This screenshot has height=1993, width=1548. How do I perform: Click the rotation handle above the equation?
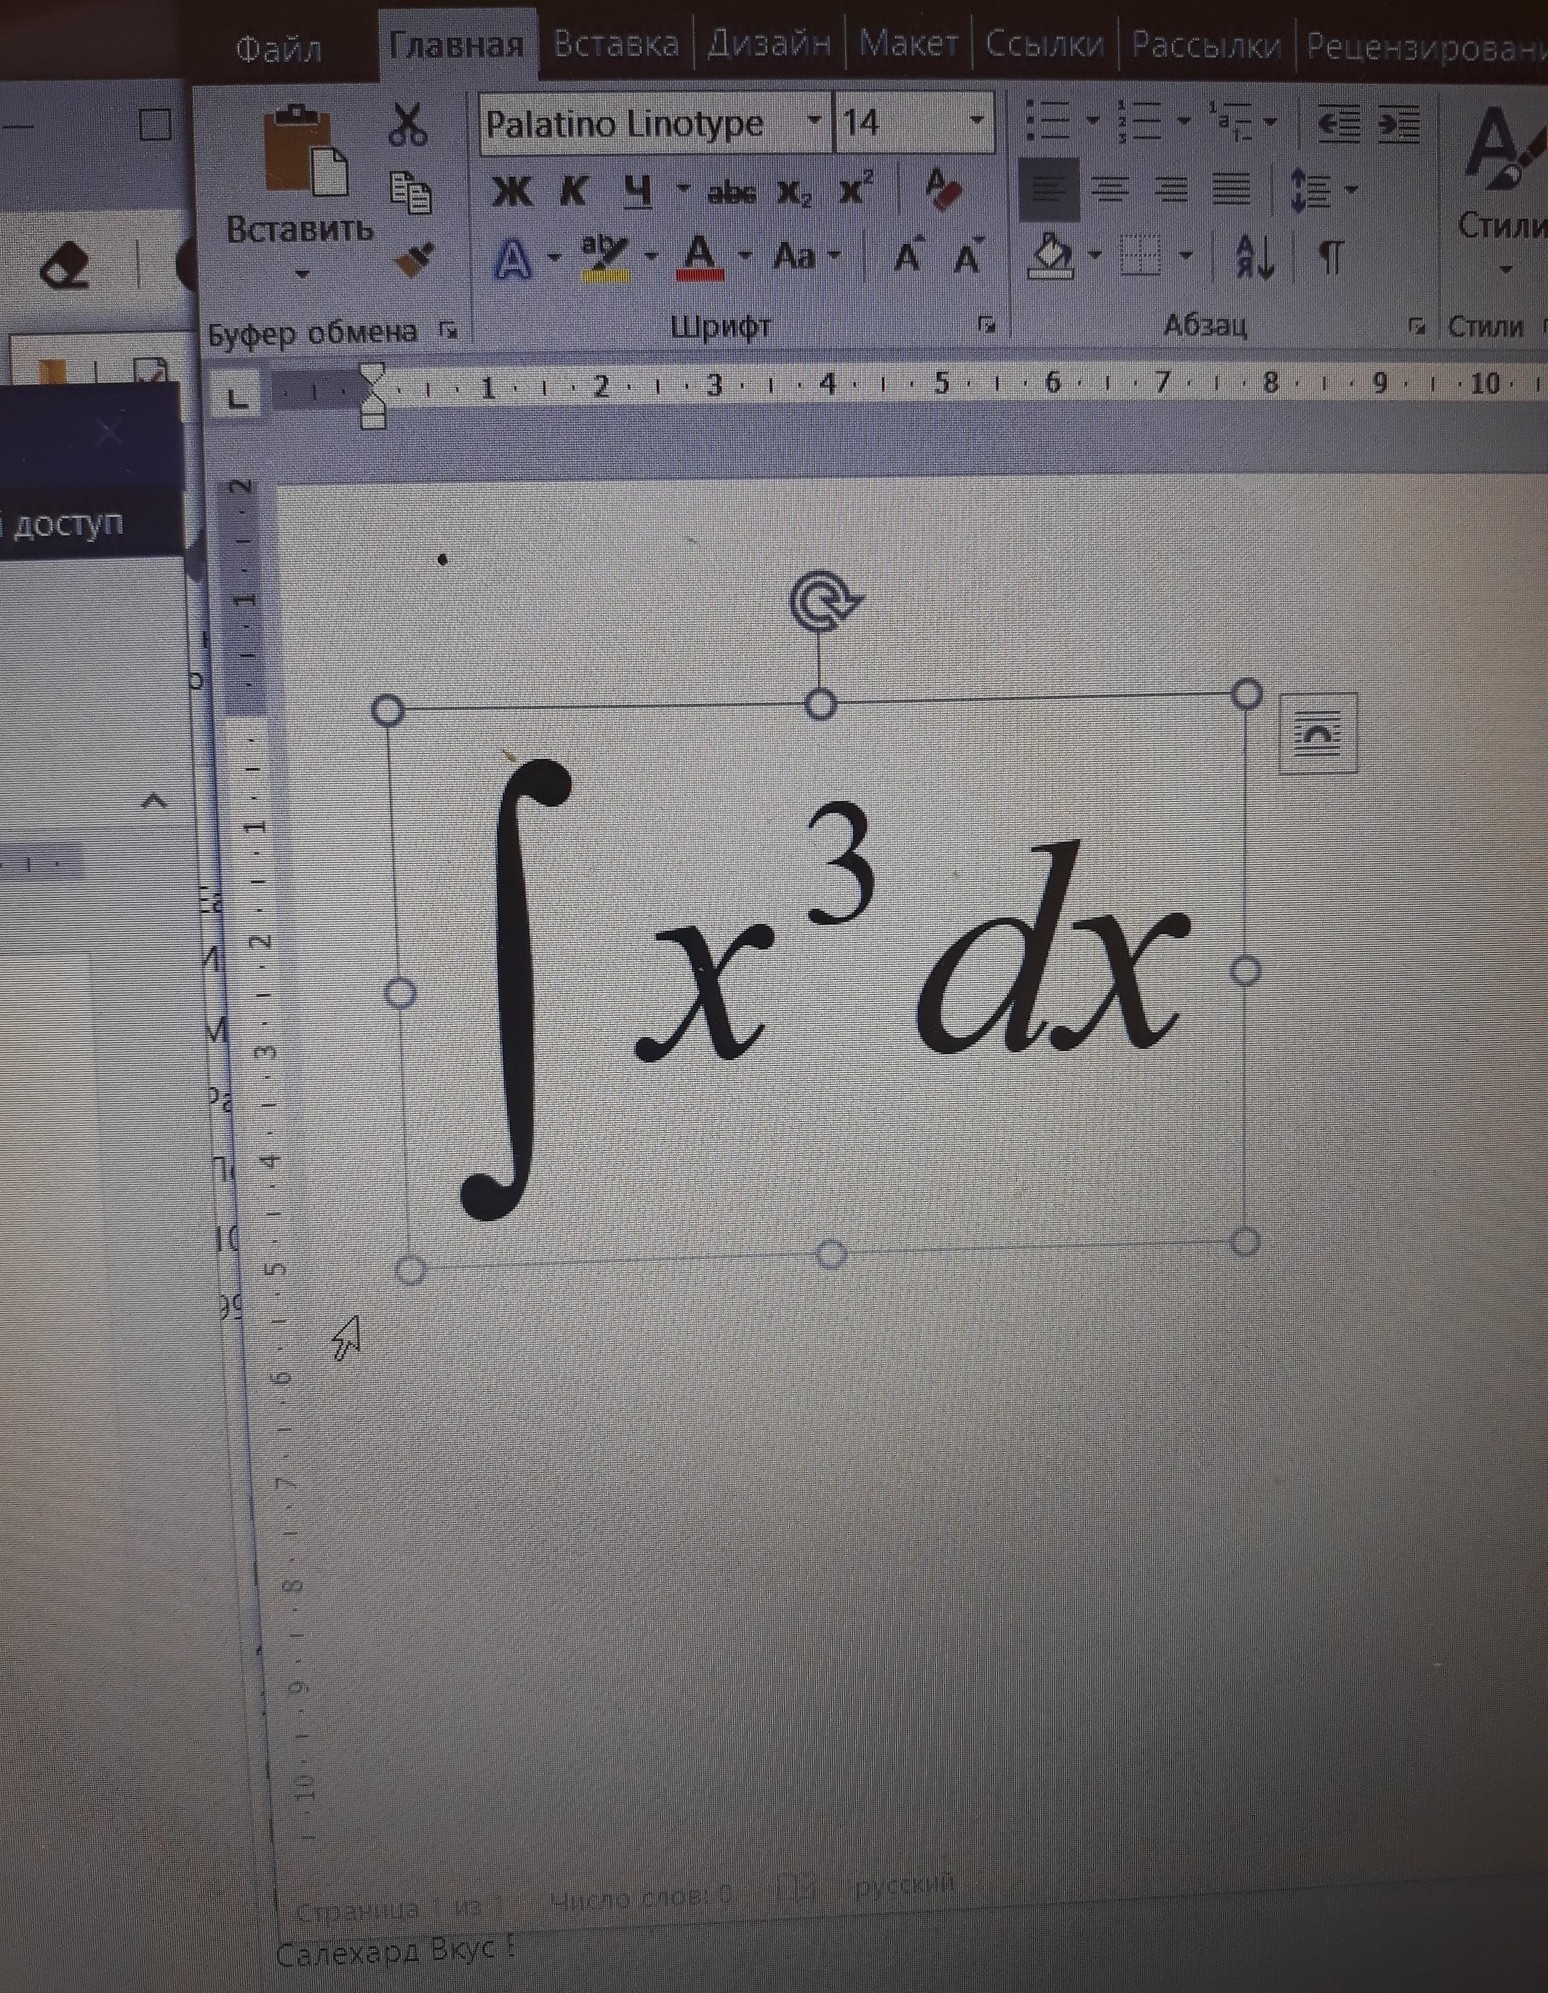825,600
